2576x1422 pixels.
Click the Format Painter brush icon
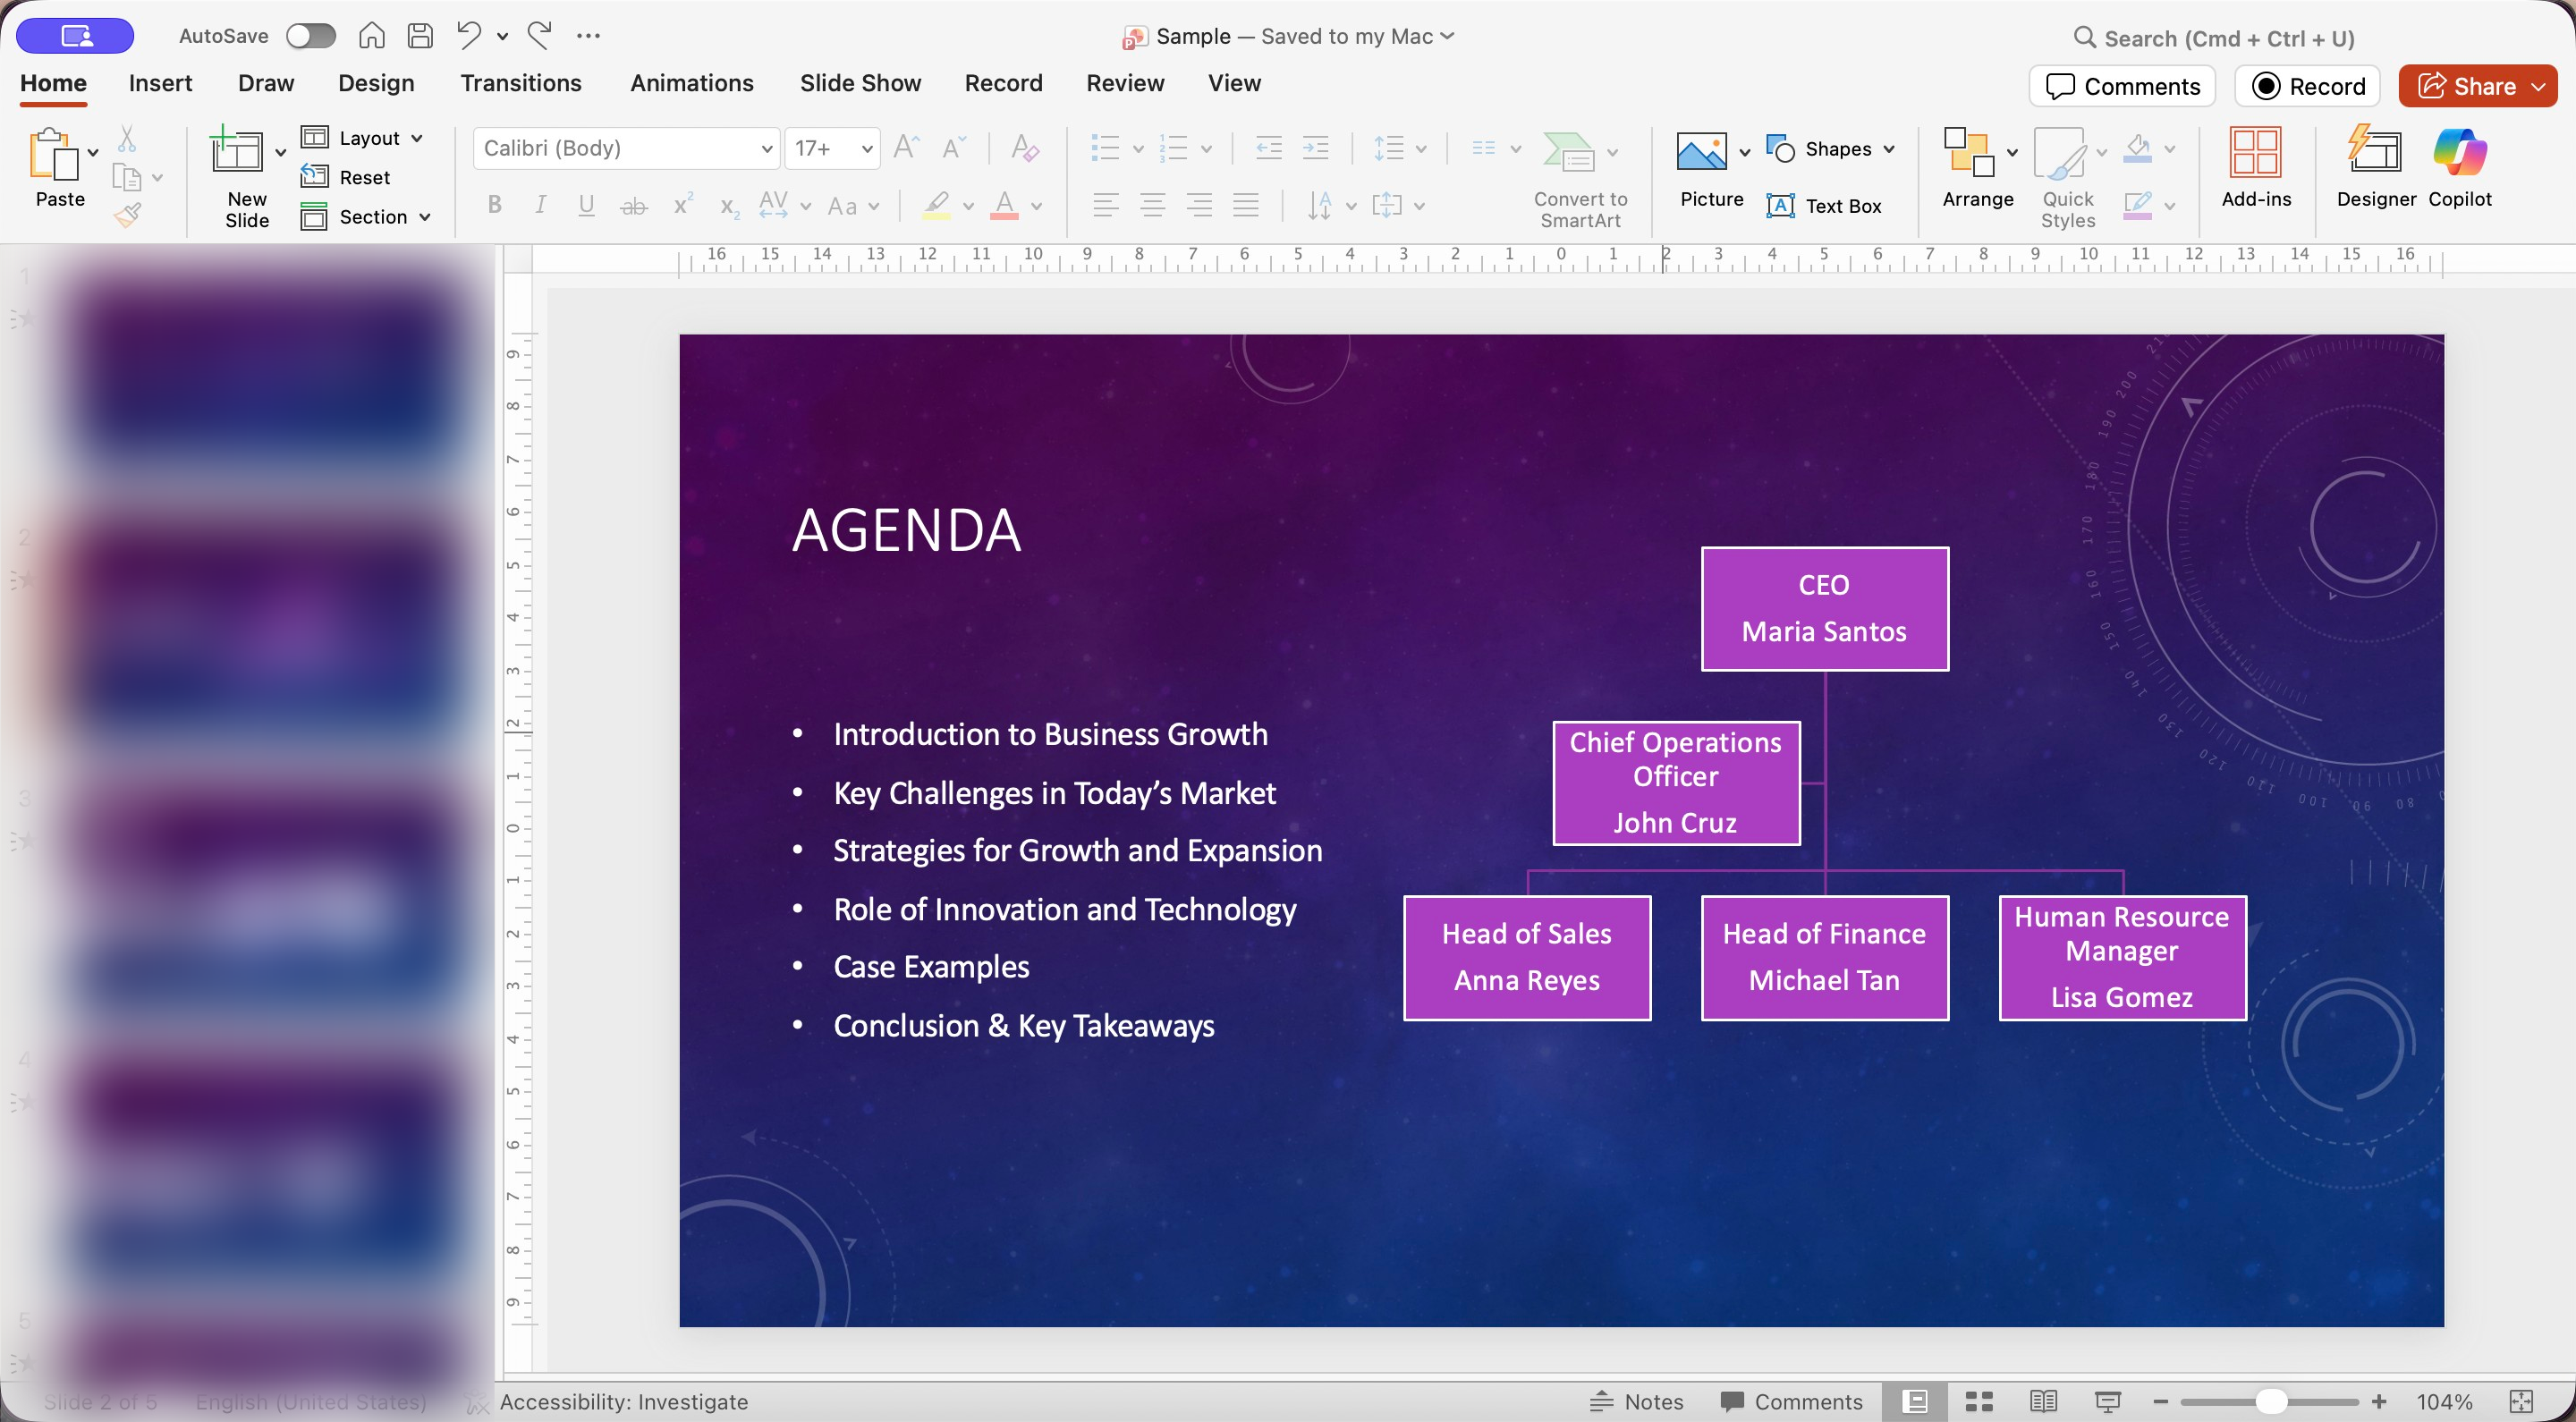[x=128, y=215]
